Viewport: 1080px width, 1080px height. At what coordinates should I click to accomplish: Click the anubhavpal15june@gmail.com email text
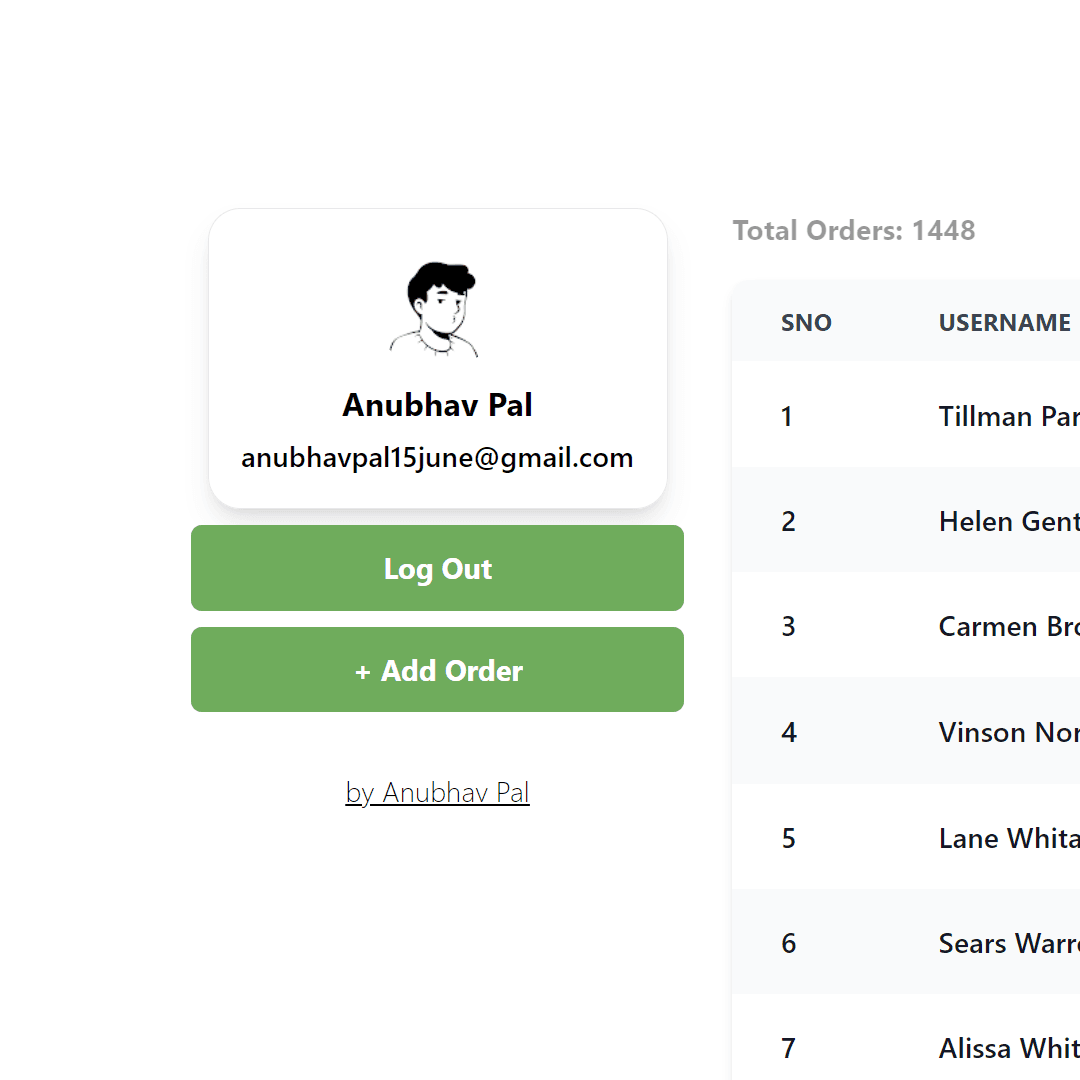437,458
